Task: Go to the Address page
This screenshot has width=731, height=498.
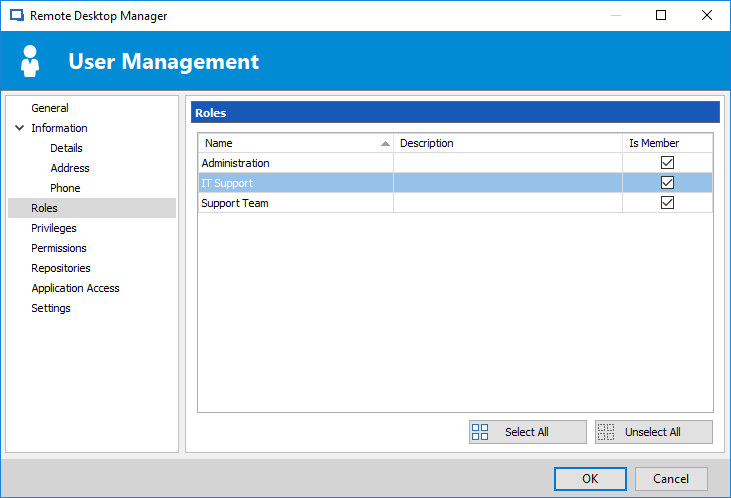Action: 70,168
